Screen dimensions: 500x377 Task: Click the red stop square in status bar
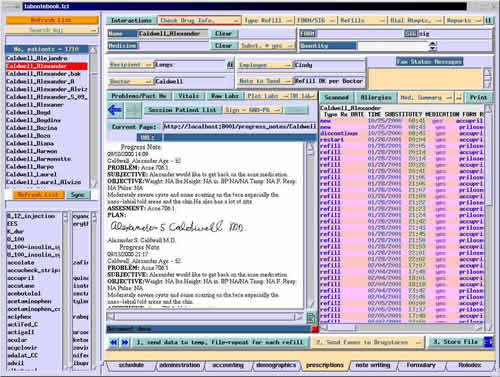[x=314, y=329]
